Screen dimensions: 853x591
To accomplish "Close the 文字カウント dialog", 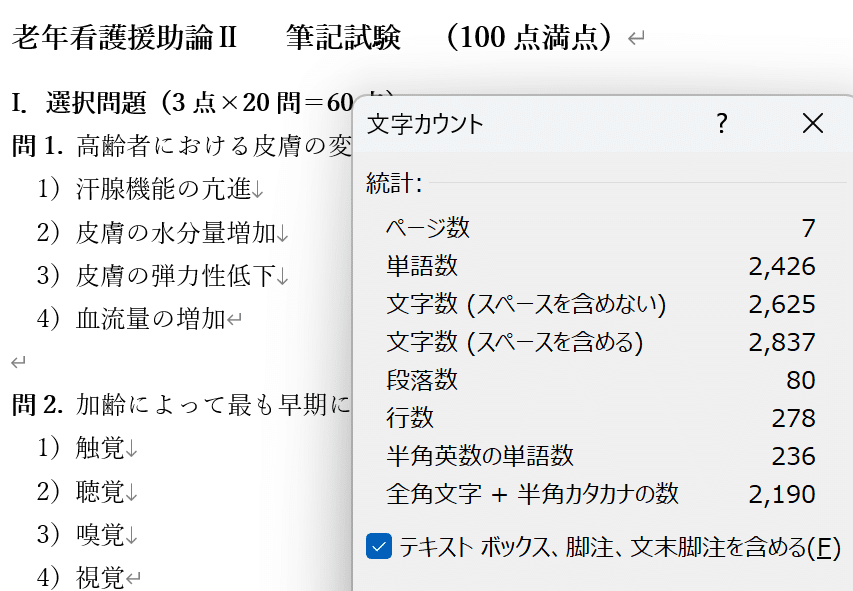I will (813, 124).
